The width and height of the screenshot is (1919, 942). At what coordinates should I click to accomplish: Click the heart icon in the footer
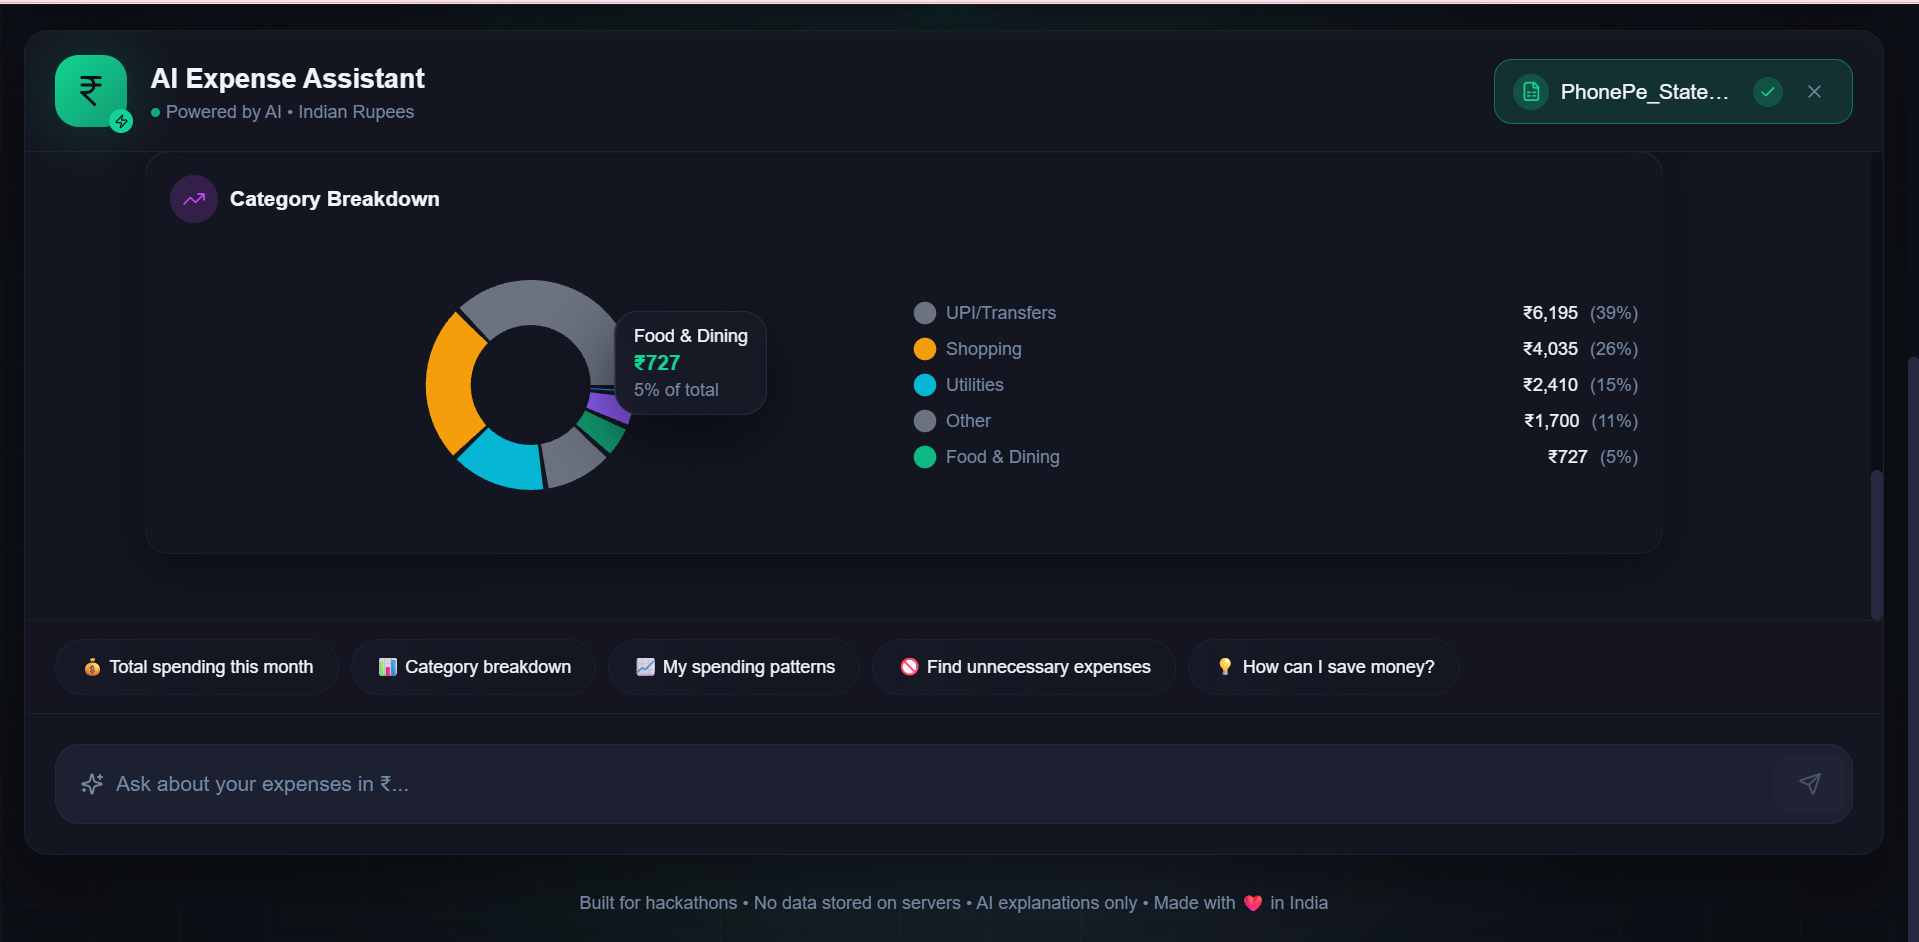tap(1252, 903)
